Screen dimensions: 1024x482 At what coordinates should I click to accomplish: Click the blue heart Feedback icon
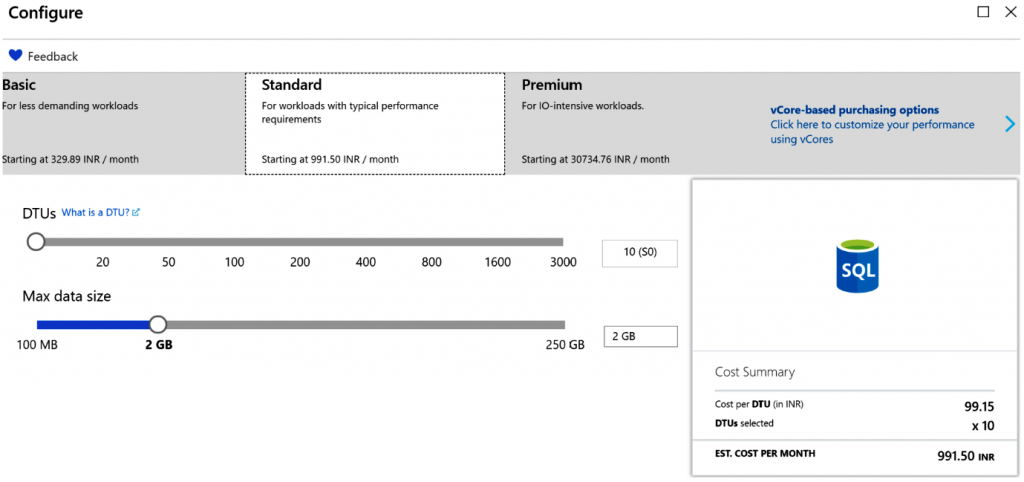coord(15,56)
